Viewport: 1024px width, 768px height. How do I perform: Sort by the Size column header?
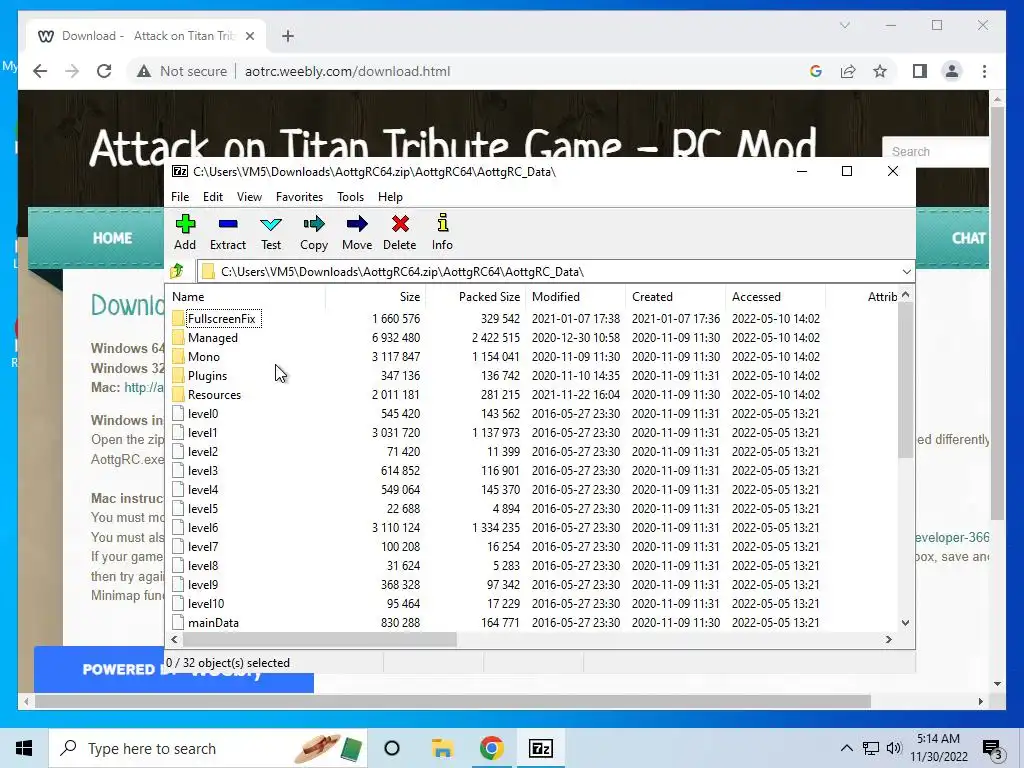click(x=375, y=296)
